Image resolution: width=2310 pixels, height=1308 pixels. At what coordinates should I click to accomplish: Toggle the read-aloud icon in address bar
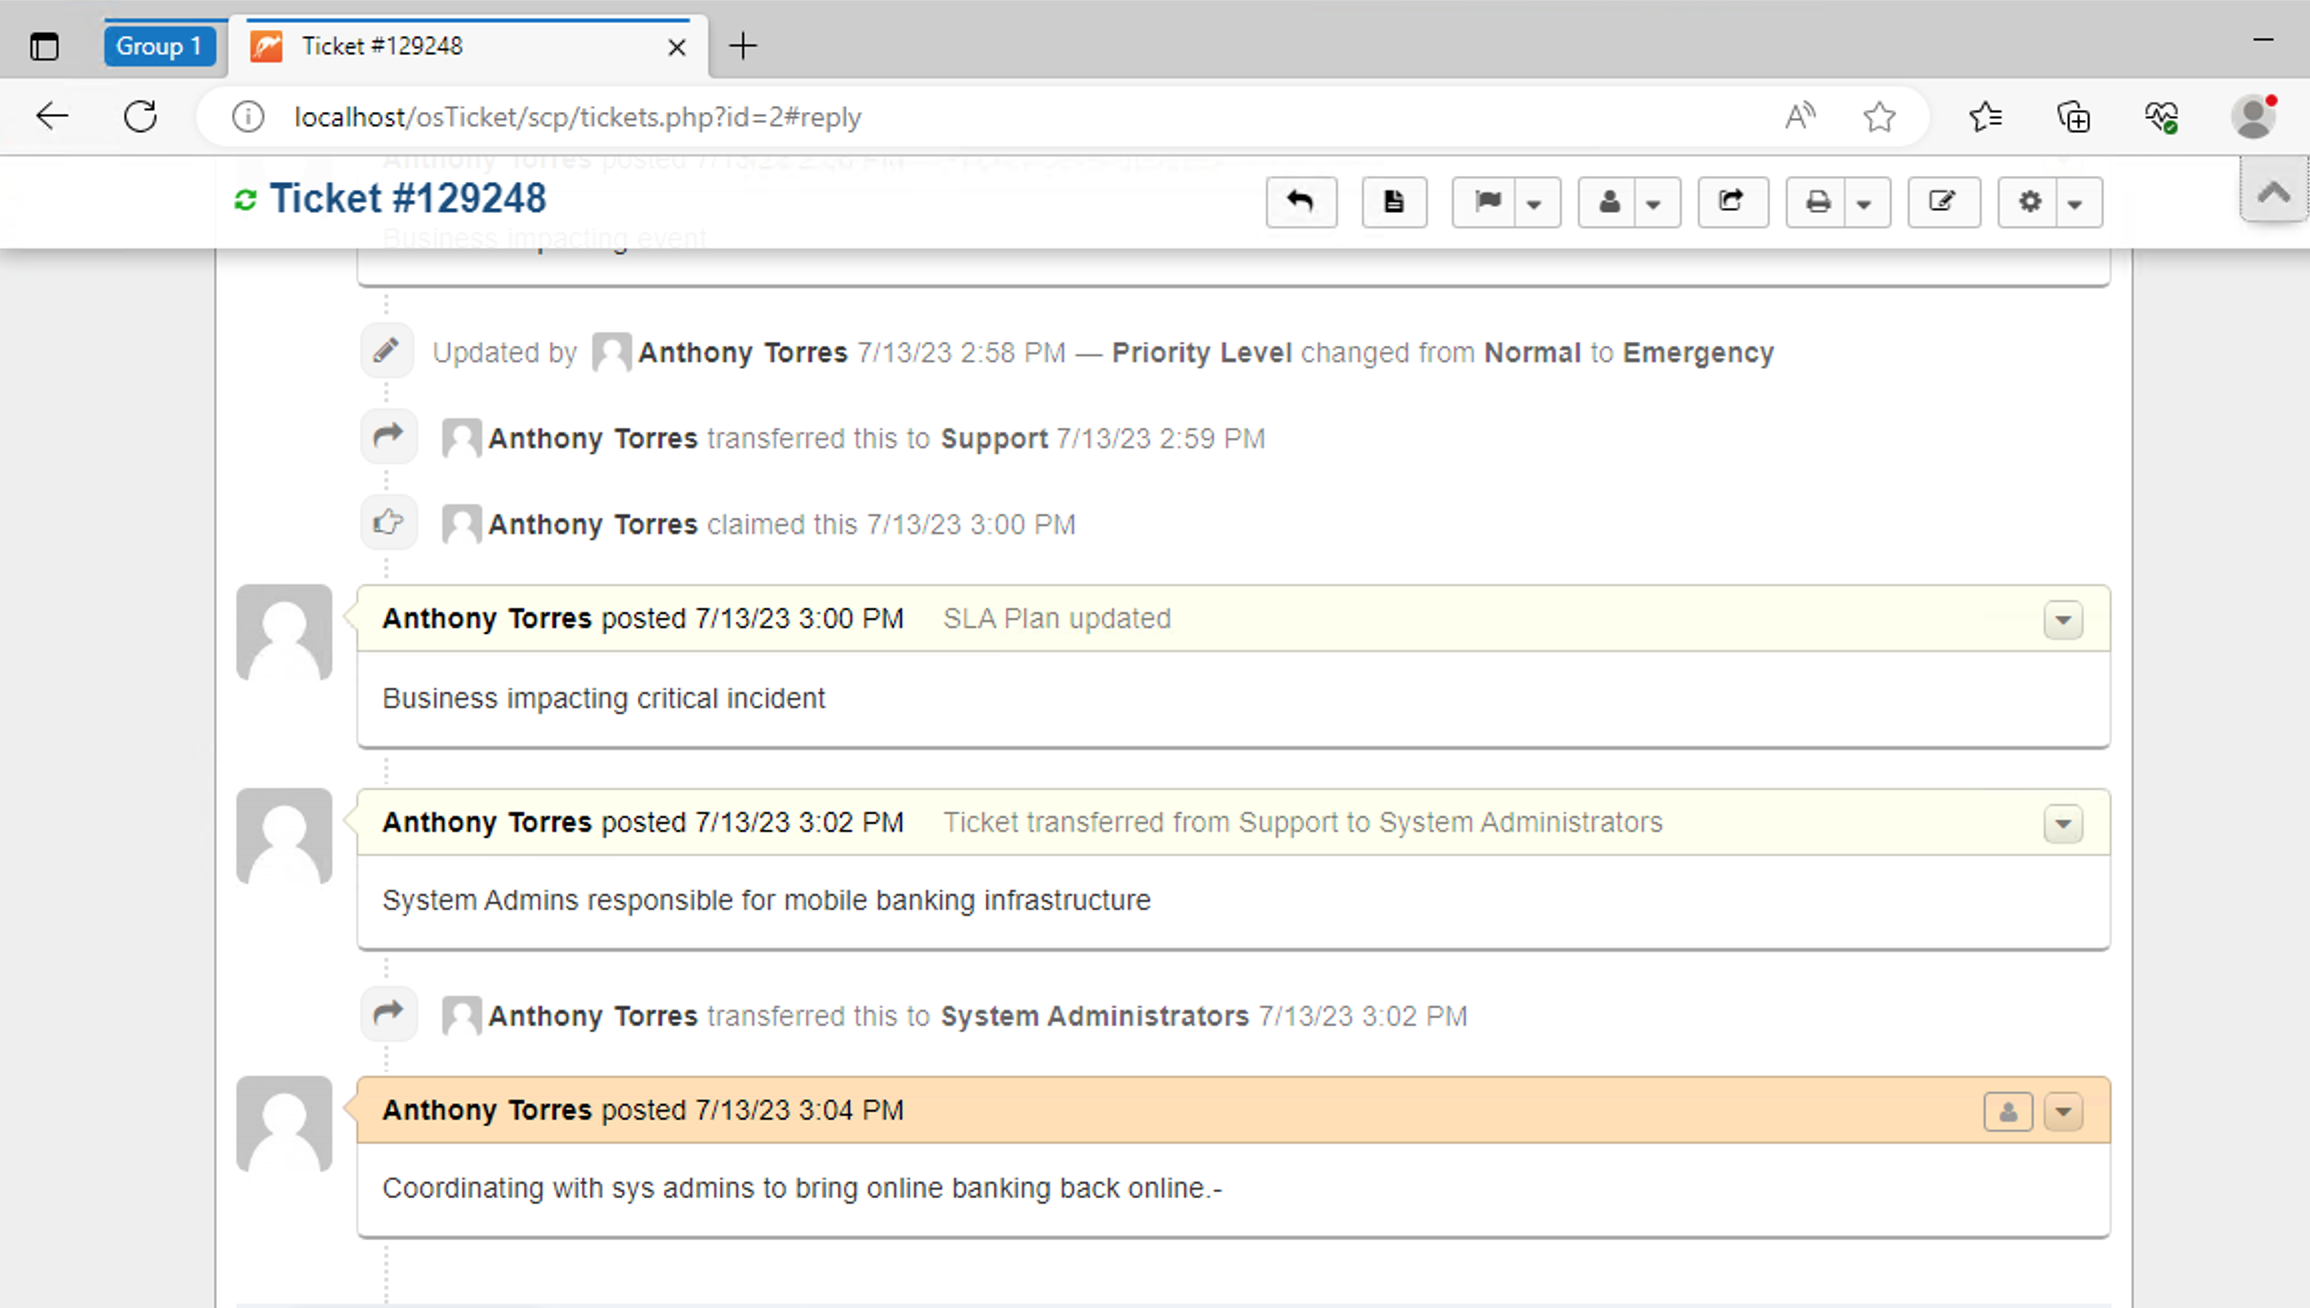1800,116
